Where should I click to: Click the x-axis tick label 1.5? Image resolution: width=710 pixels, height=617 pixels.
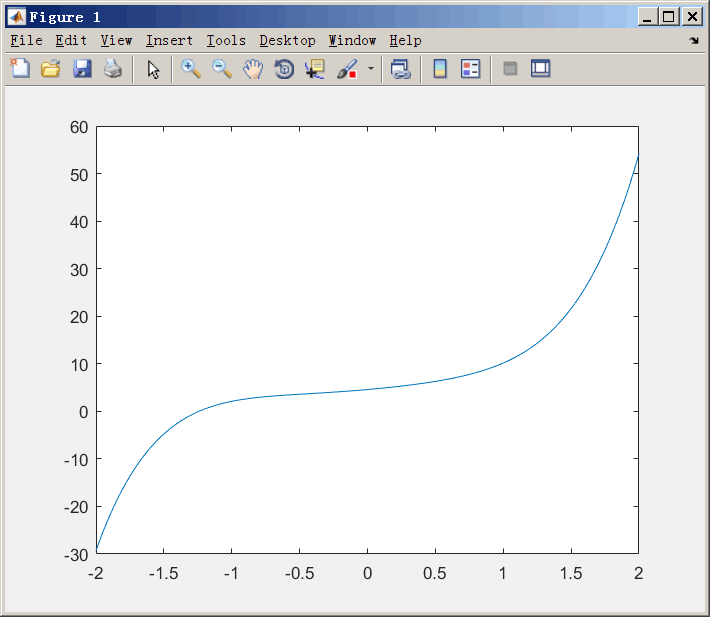[x=571, y=574]
